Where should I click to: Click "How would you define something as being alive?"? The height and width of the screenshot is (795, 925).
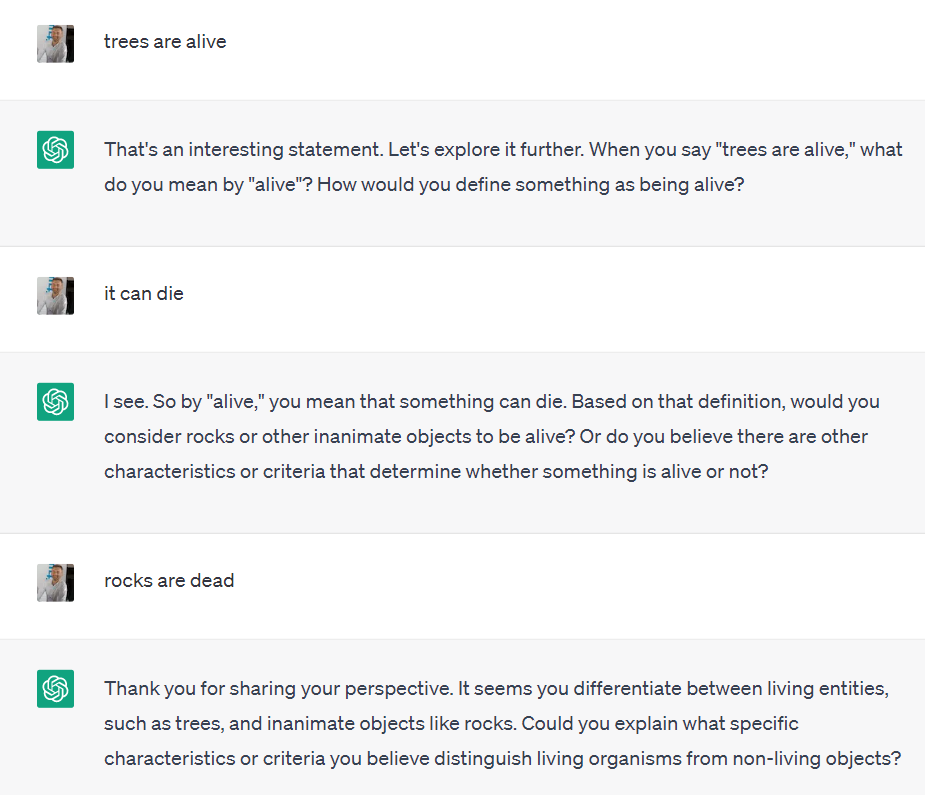point(530,185)
